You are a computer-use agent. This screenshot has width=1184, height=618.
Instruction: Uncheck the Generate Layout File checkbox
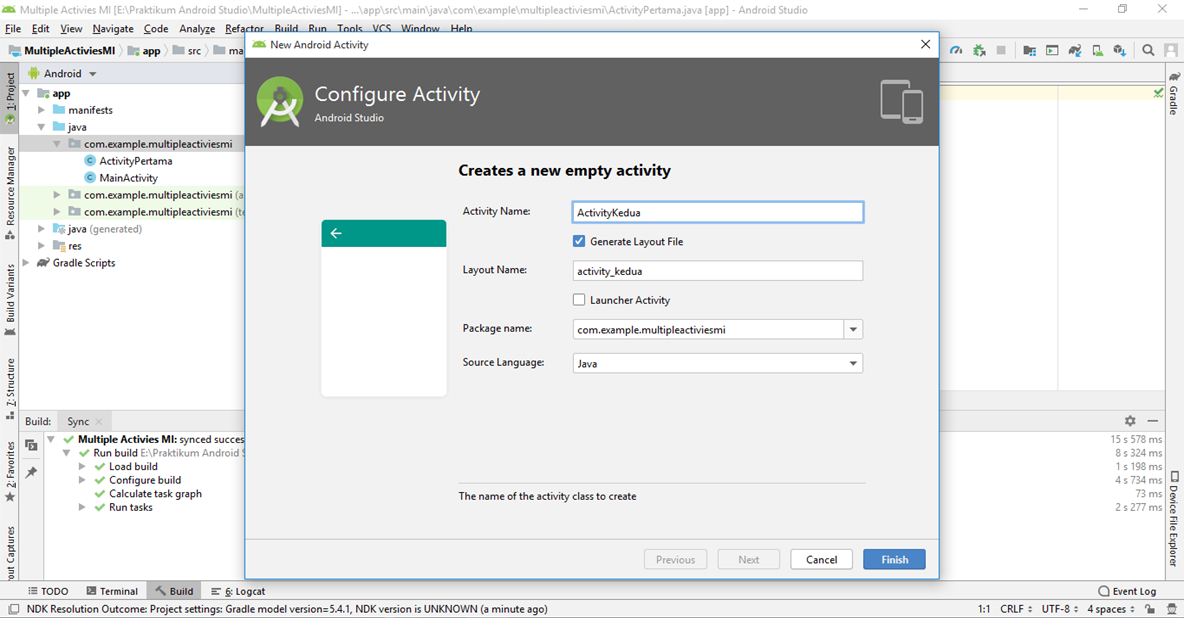[579, 241]
